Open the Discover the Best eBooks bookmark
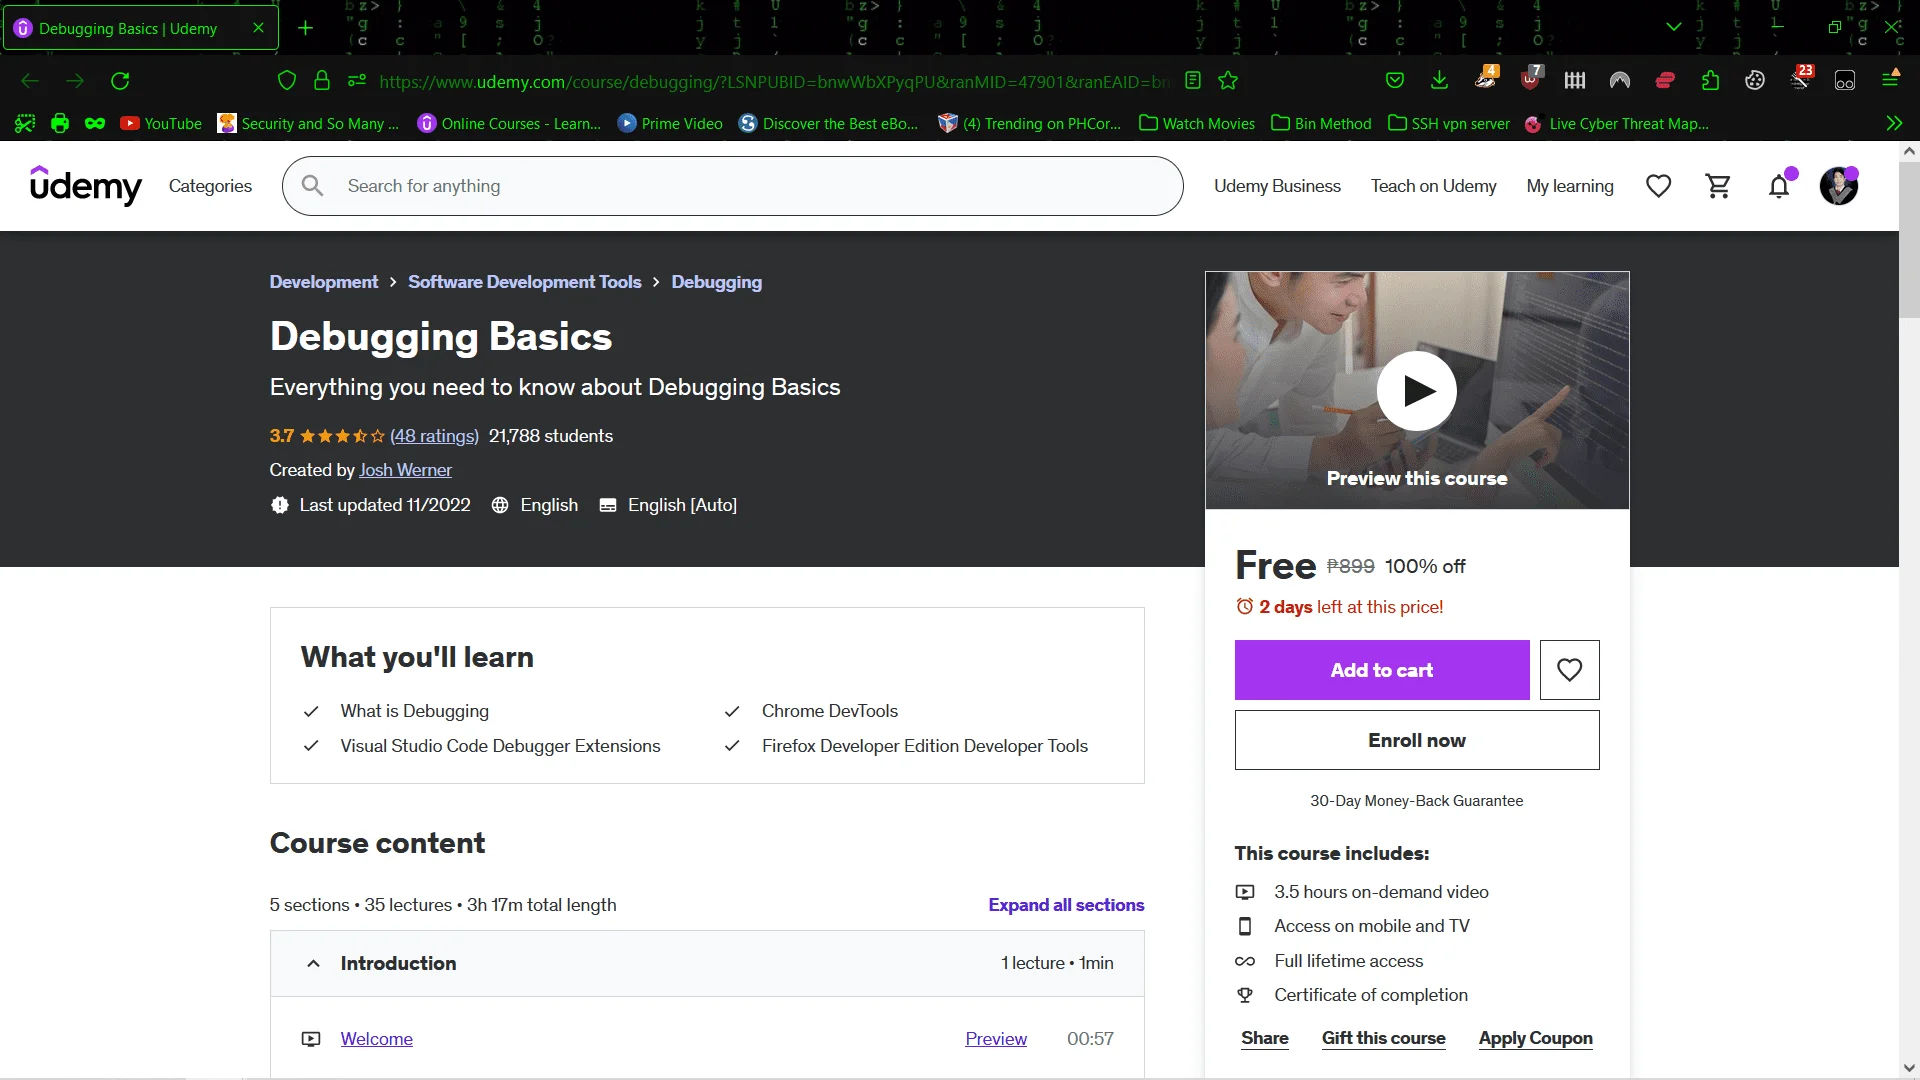 pyautogui.click(x=829, y=124)
